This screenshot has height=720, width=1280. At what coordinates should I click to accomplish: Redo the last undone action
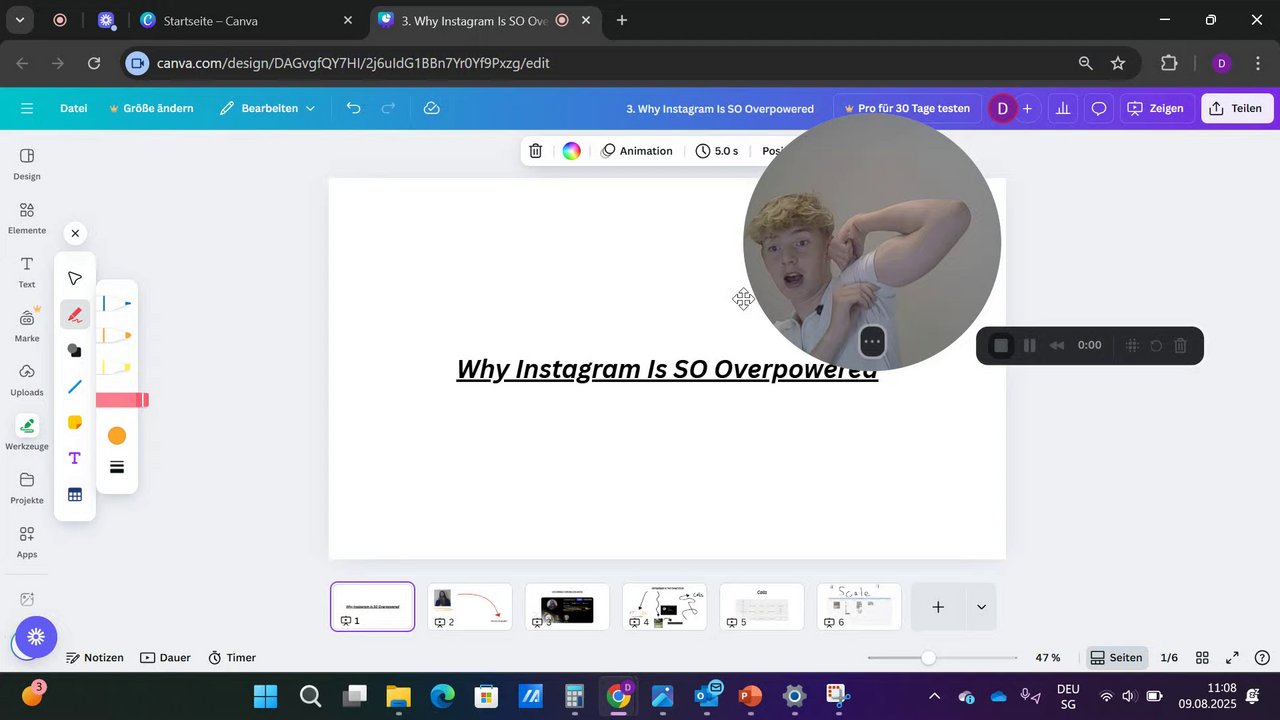388,108
